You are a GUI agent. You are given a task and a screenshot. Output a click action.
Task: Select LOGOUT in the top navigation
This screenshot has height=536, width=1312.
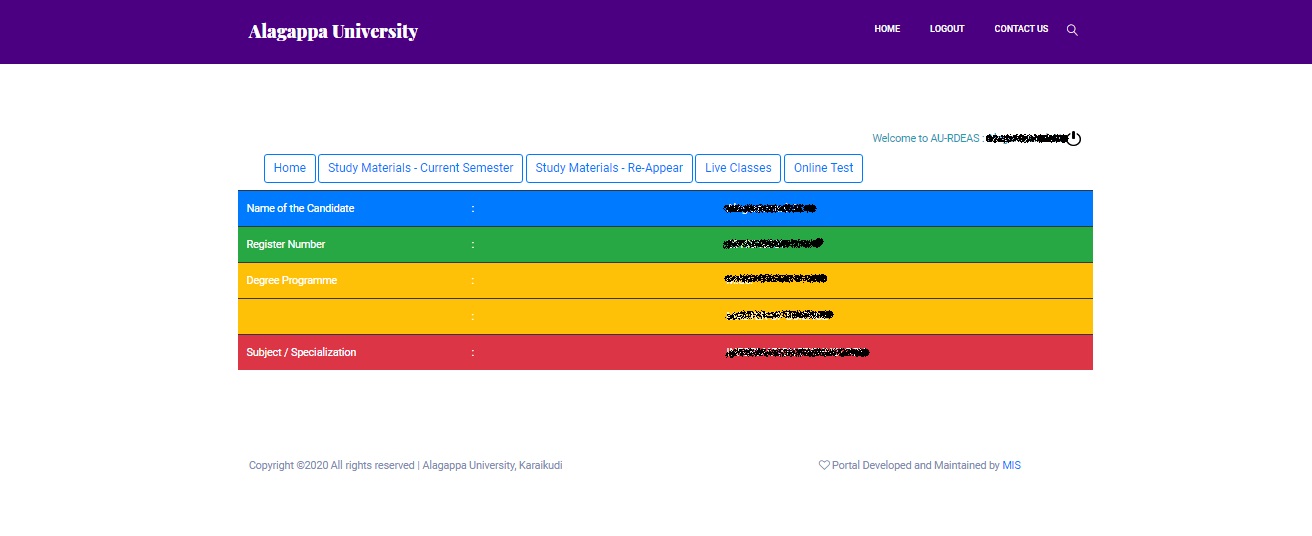(x=947, y=29)
